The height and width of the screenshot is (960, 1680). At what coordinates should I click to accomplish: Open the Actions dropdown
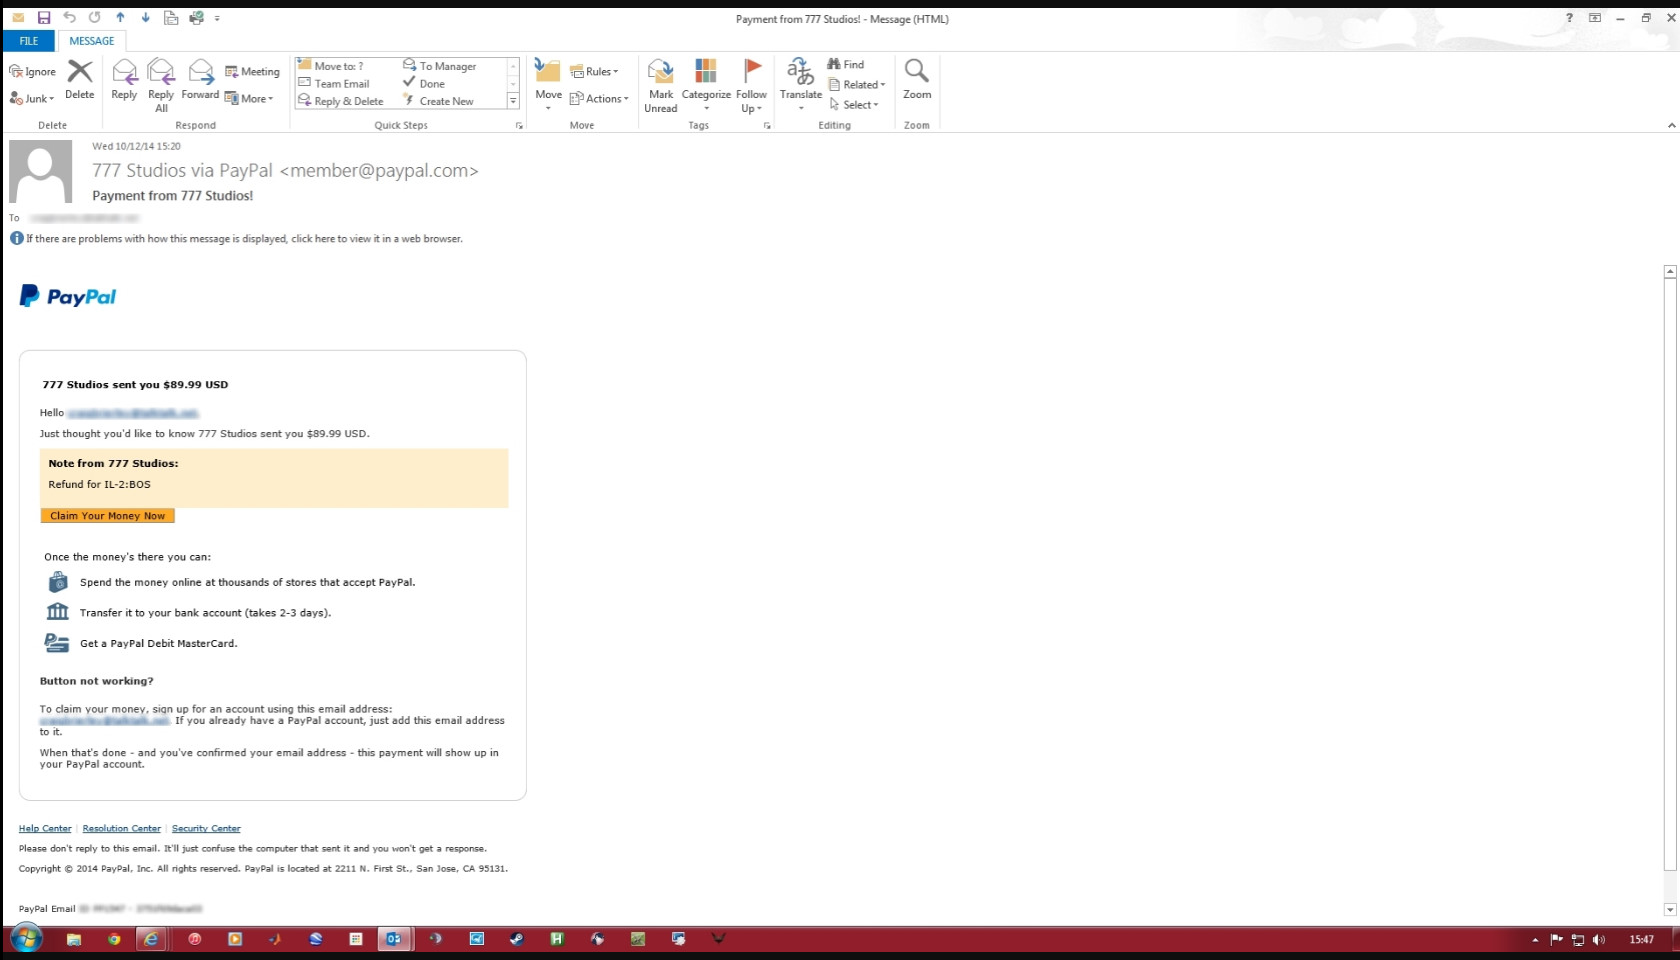coord(600,99)
